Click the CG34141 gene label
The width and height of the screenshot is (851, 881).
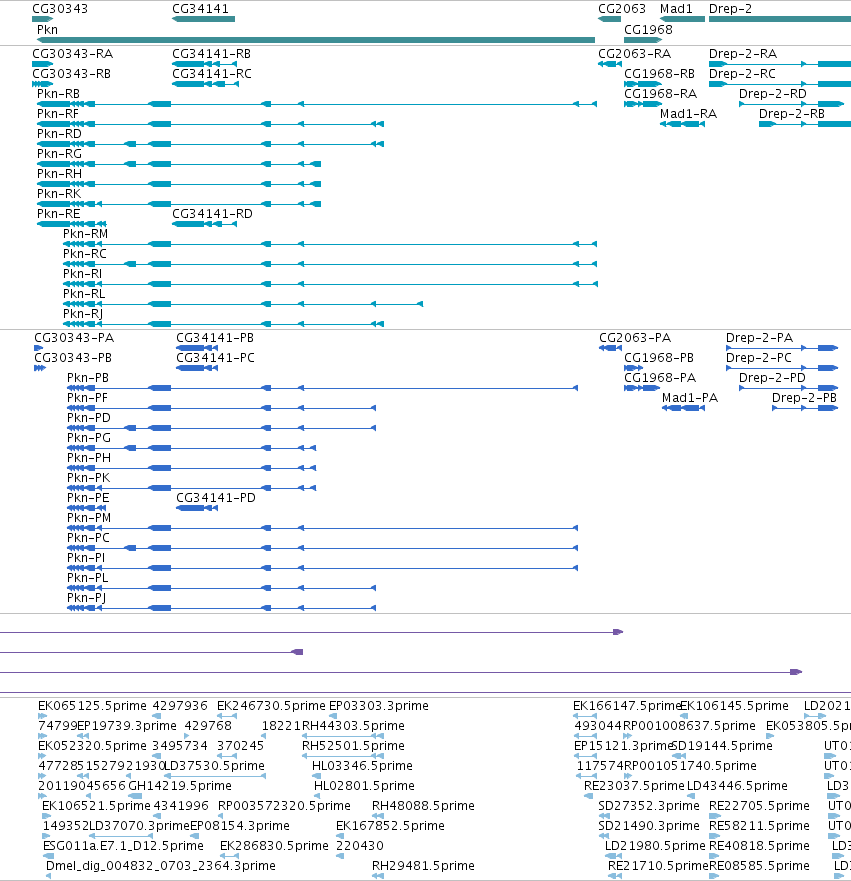pyautogui.click(x=200, y=8)
